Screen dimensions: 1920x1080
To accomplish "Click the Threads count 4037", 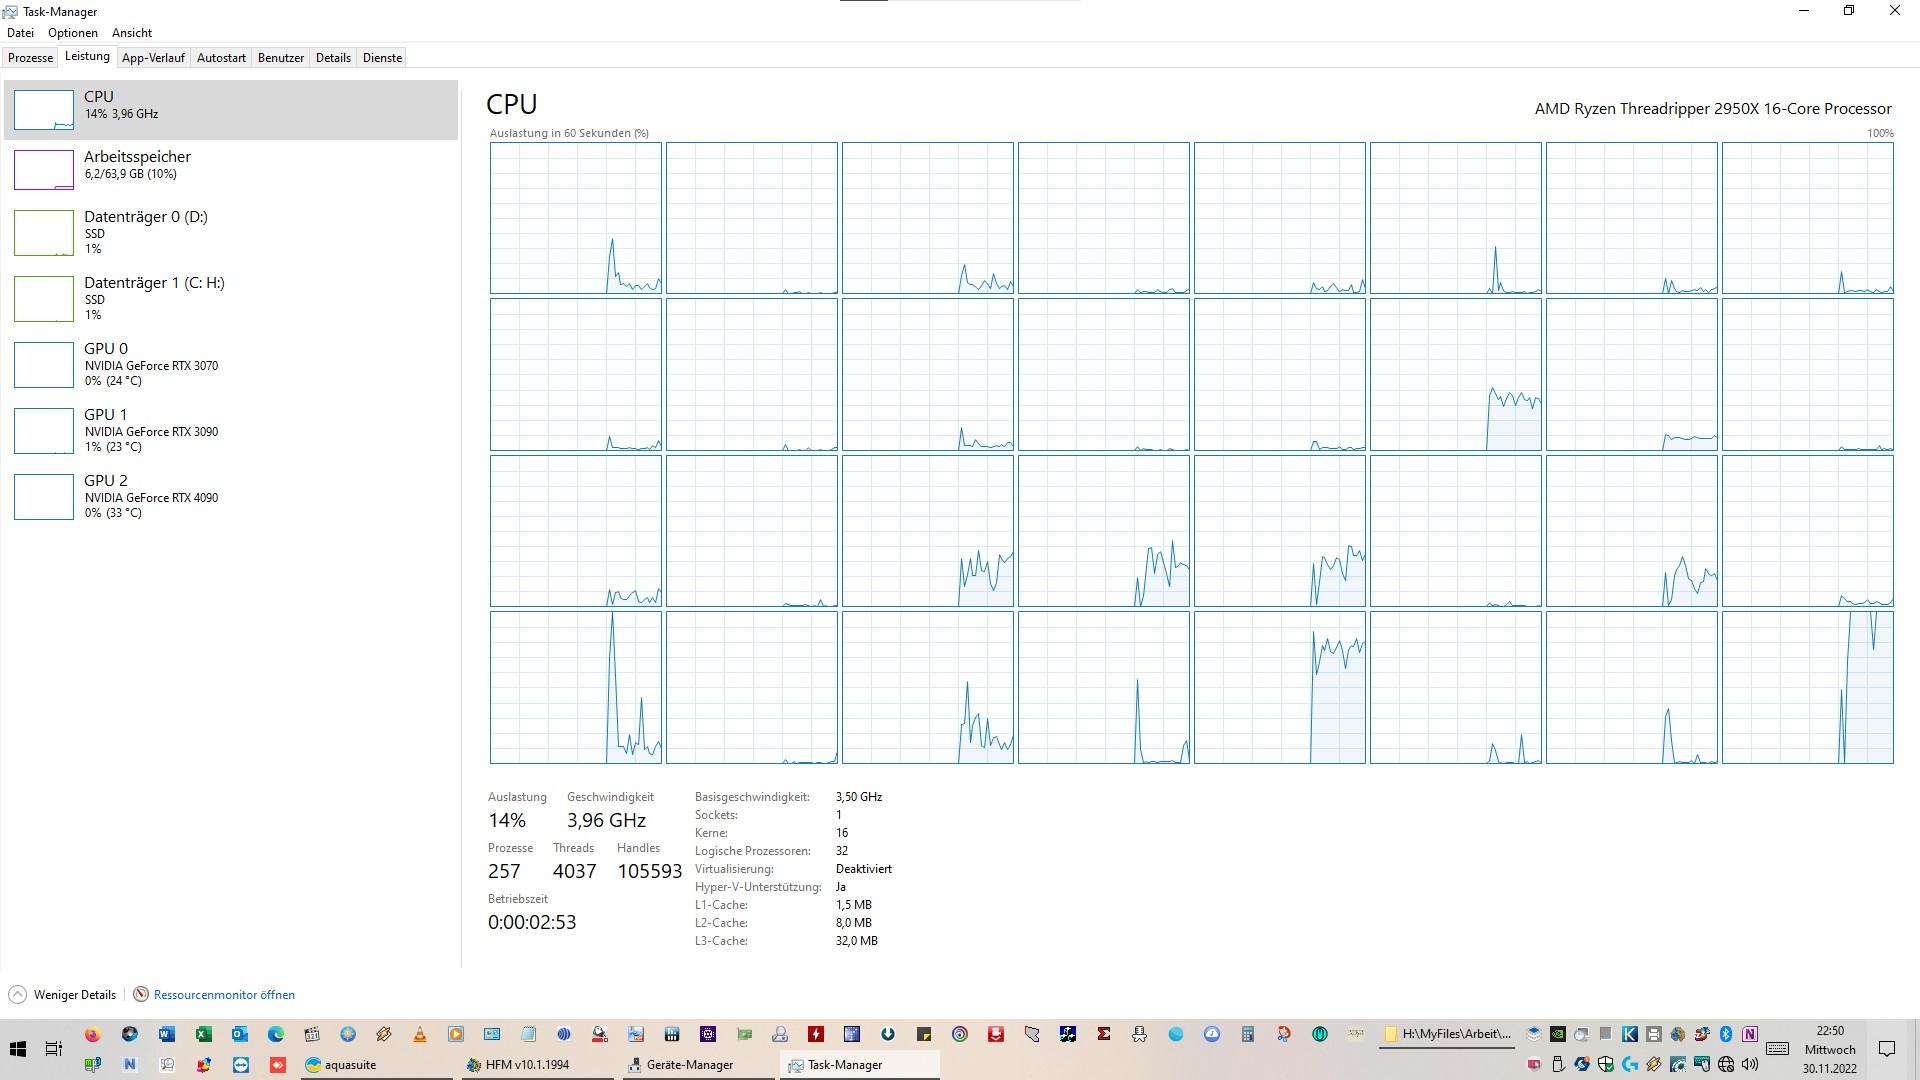I will (574, 871).
